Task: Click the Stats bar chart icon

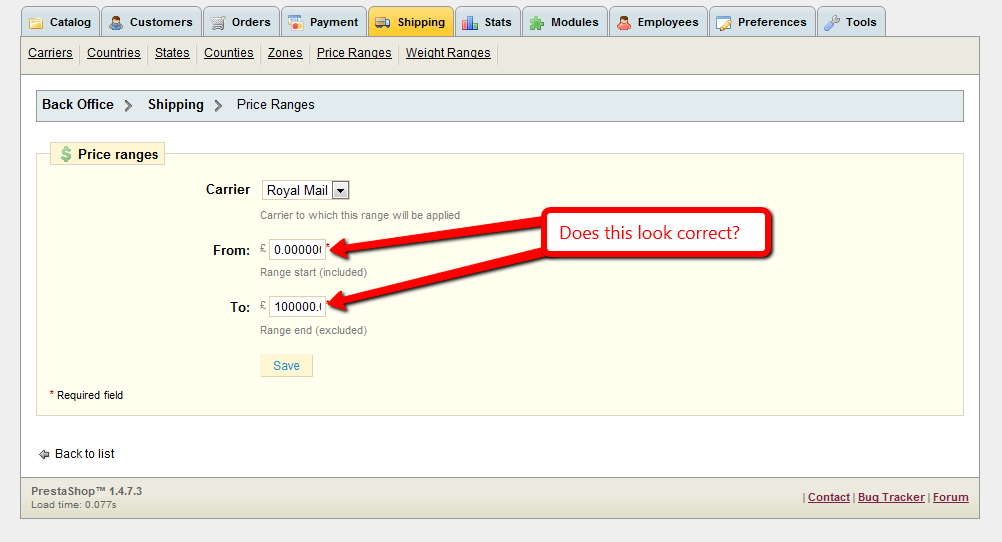Action: point(470,23)
